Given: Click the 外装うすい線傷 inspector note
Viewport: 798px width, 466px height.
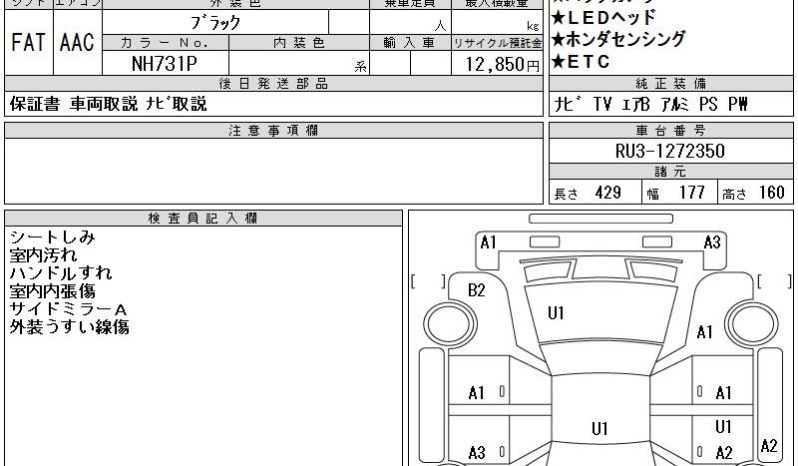Looking at the screenshot, I should pos(69,327).
